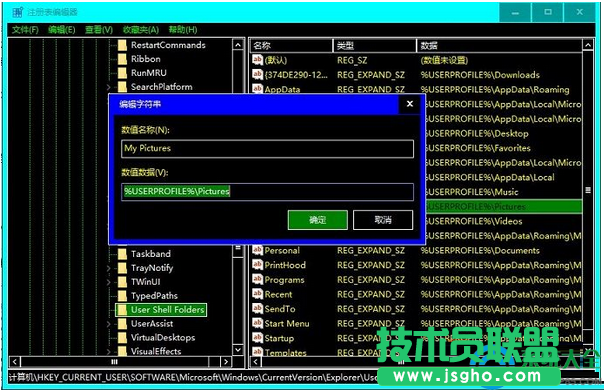Viewport: 604px width, 392px height.
Task: Select the VirtualDesktops folder icon
Action: pyautogui.click(x=122, y=338)
